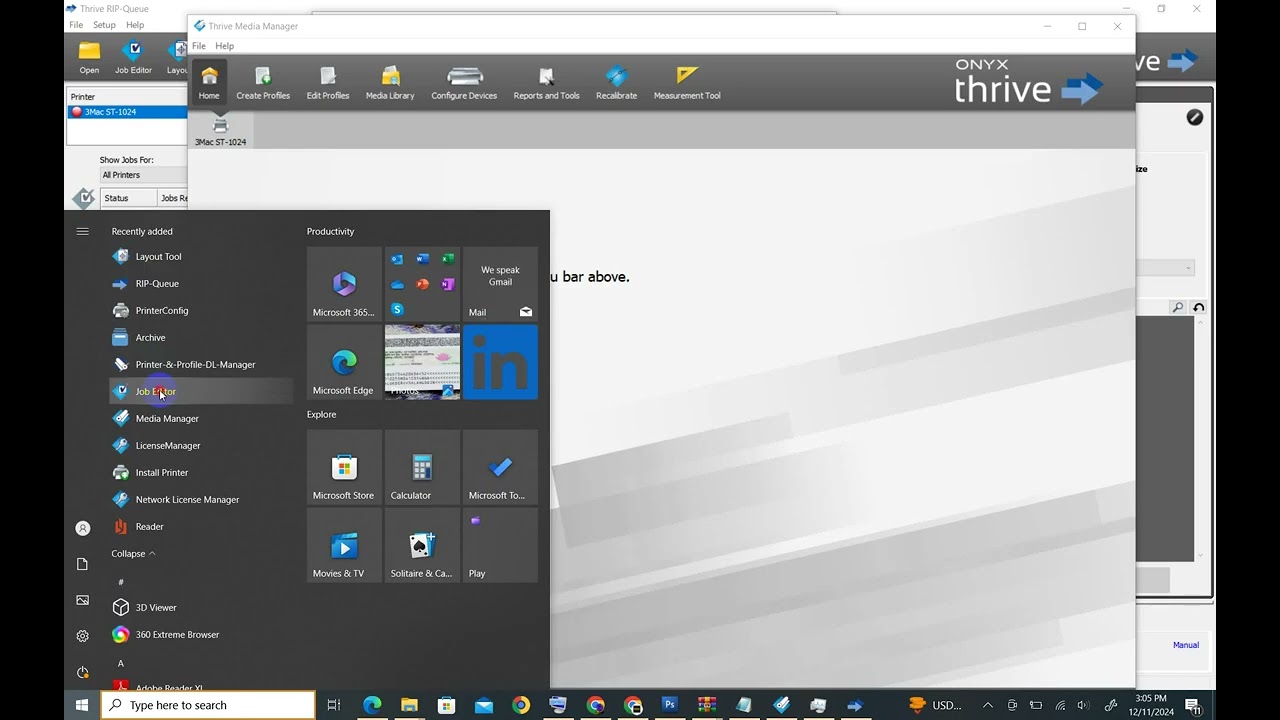This screenshot has height=720, width=1280.
Task: Open the Microsoft Store tile
Action: [344, 467]
